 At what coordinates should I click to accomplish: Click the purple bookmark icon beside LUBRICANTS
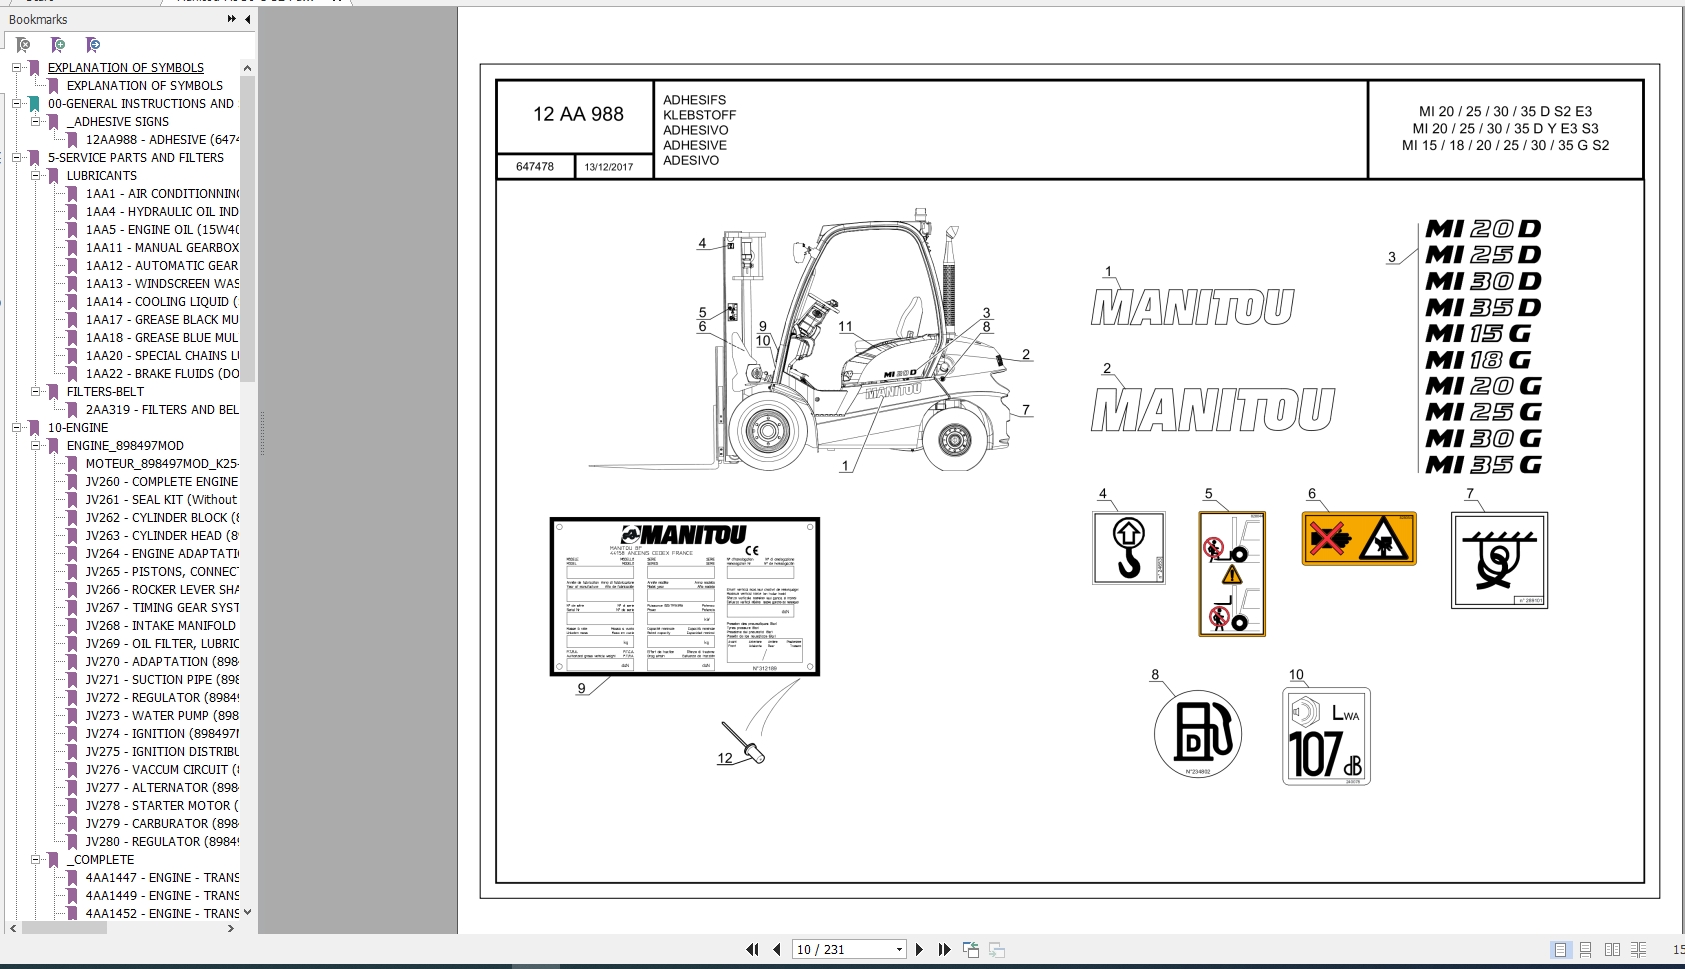(x=53, y=176)
